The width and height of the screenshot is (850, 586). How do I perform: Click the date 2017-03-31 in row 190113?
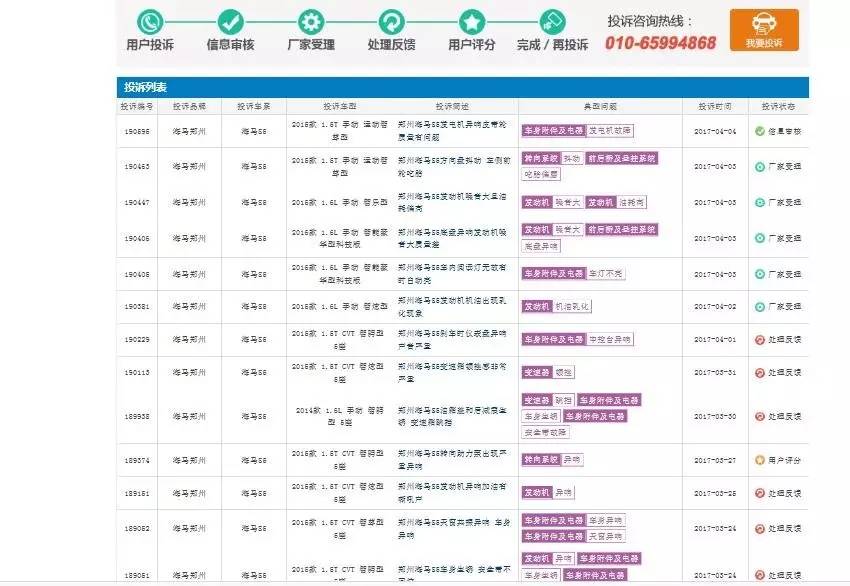pyautogui.click(x=715, y=372)
